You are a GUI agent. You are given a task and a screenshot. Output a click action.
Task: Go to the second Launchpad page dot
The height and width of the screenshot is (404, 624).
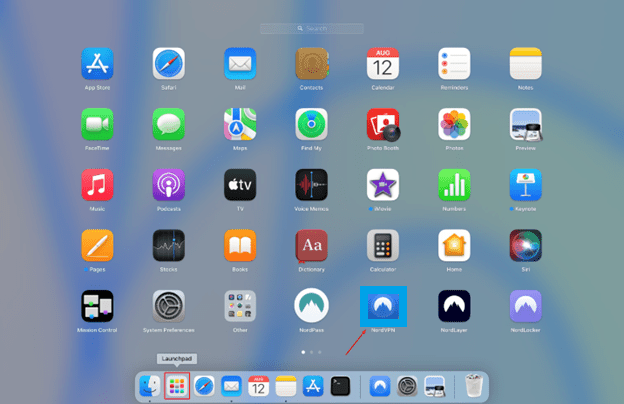[x=311, y=352]
